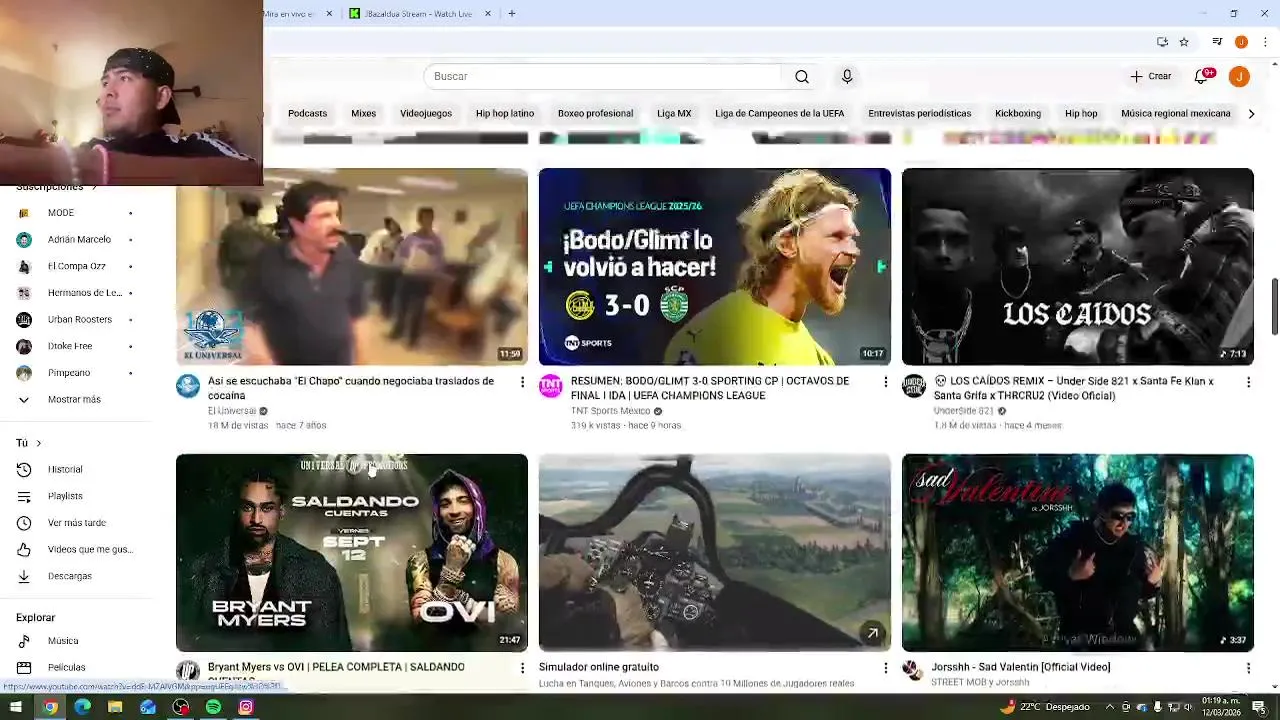
Task: Switch to the JBazaldua Stream tab
Action: click(x=420, y=14)
